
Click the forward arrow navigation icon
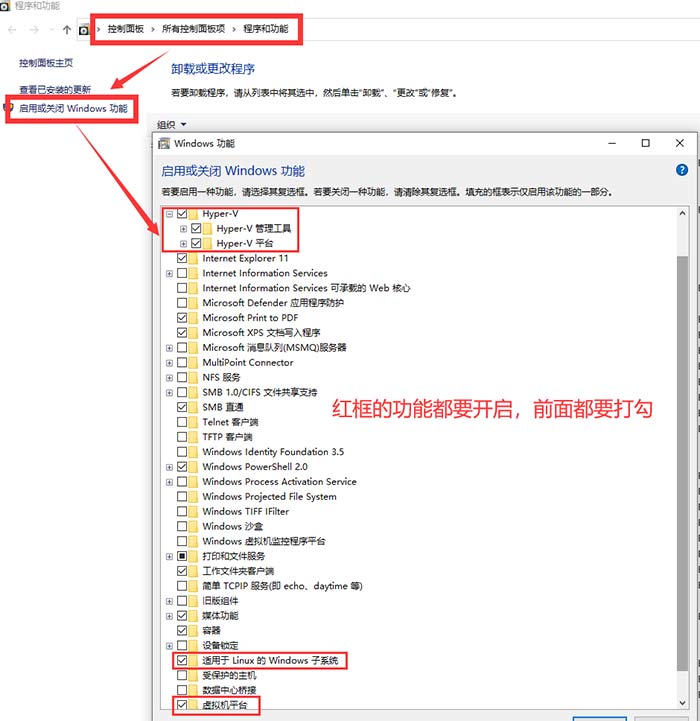tap(34, 30)
